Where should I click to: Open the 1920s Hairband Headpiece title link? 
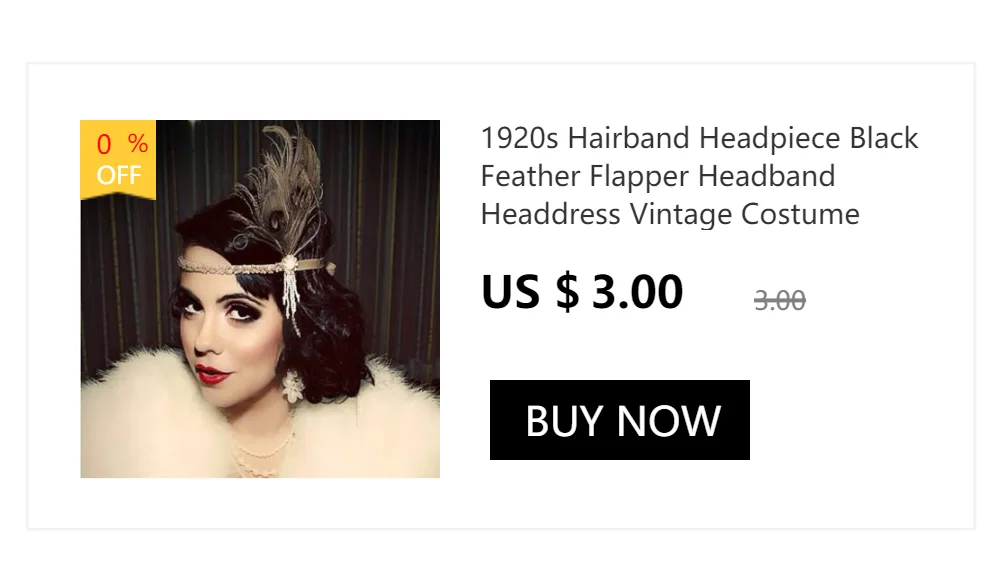[699, 176]
